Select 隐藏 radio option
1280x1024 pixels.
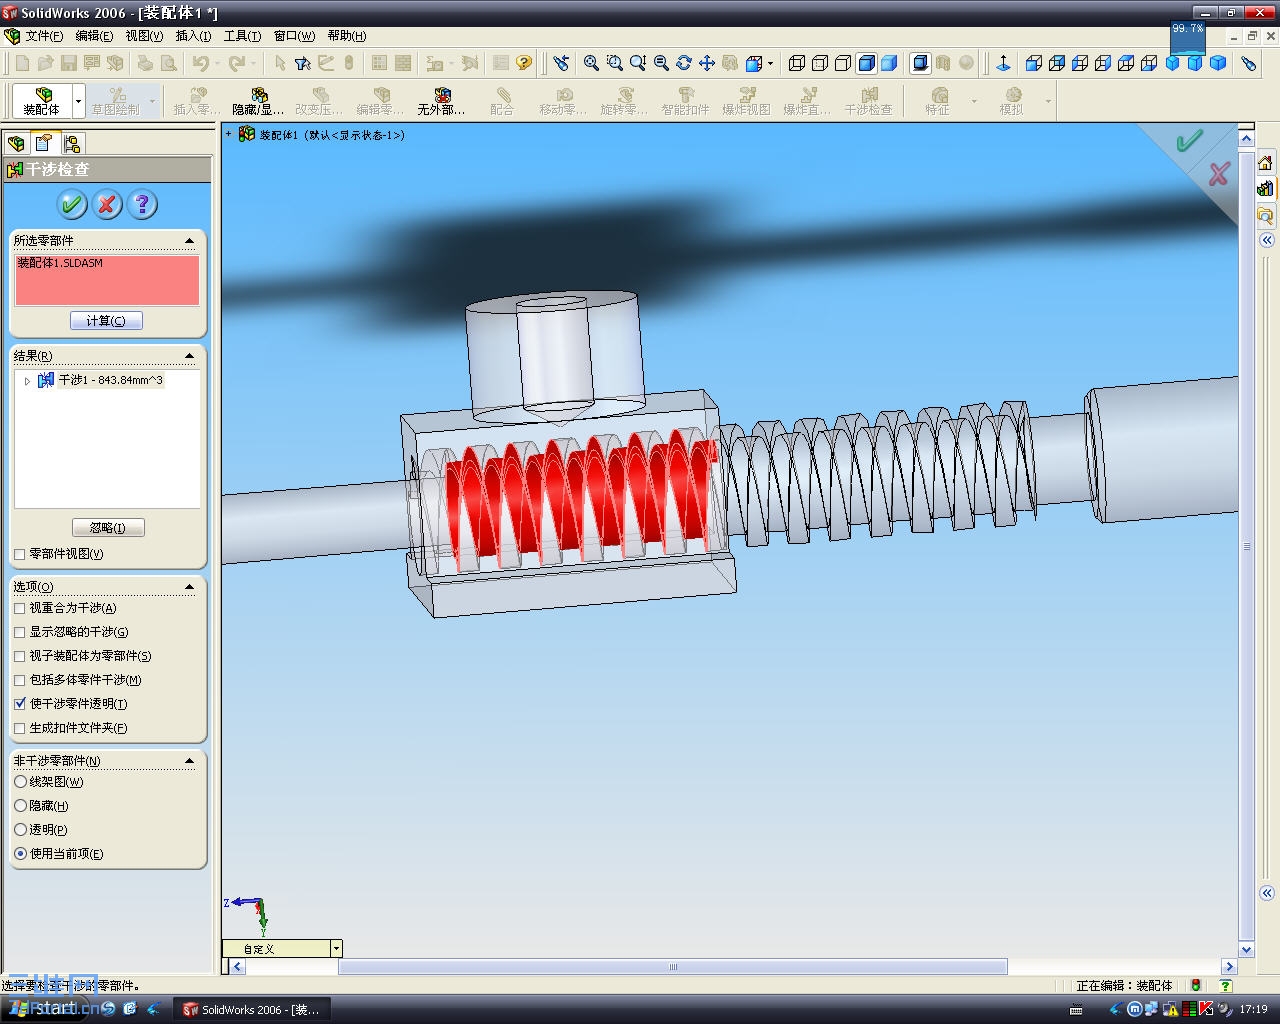pos(20,806)
